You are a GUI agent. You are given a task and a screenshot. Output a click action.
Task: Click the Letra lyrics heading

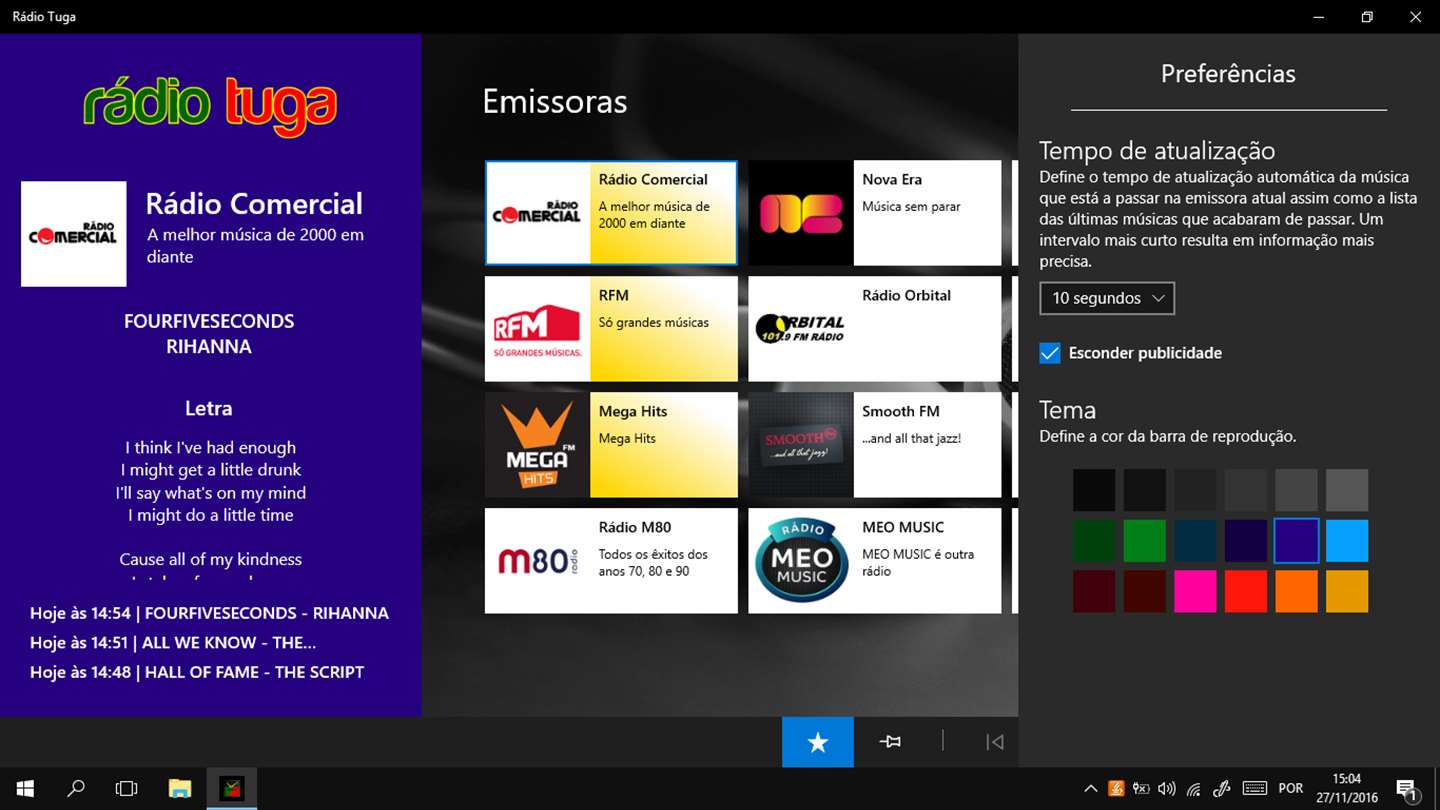pyautogui.click(x=208, y=408)
